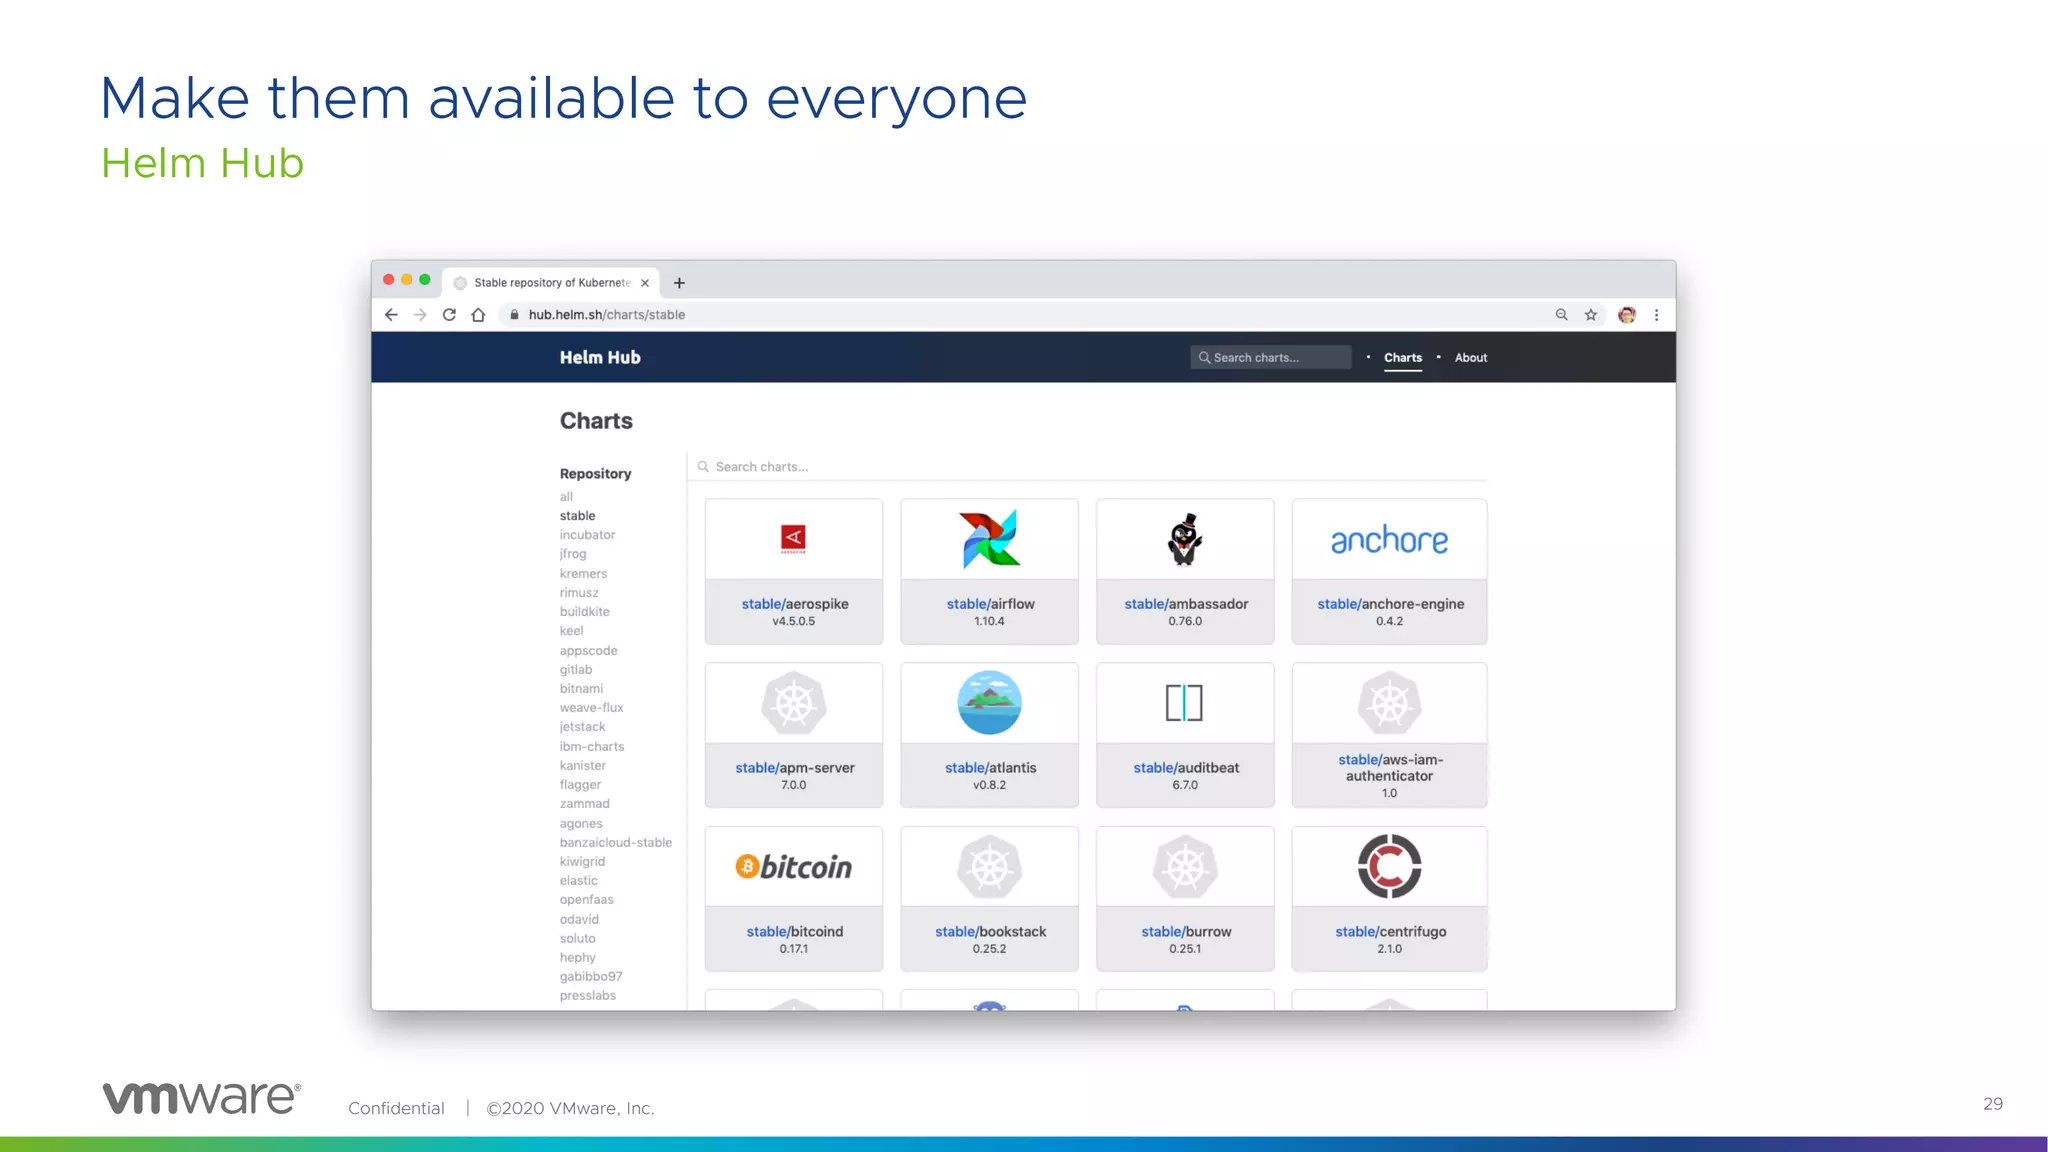Select the weave-flux repository
This screenshot has width=2048, height=1152.
point(591,708)
